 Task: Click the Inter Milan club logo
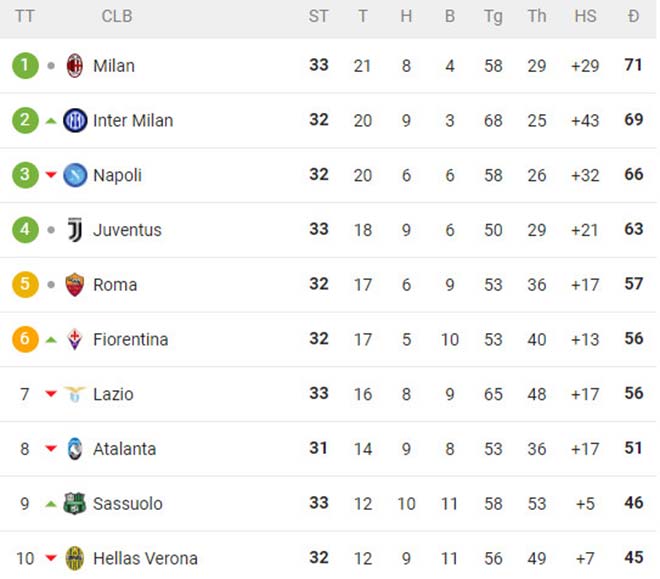(x=75, y=121)
